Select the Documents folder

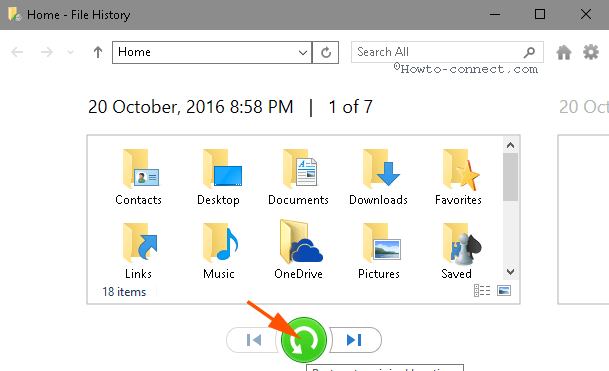pos(298,177)
